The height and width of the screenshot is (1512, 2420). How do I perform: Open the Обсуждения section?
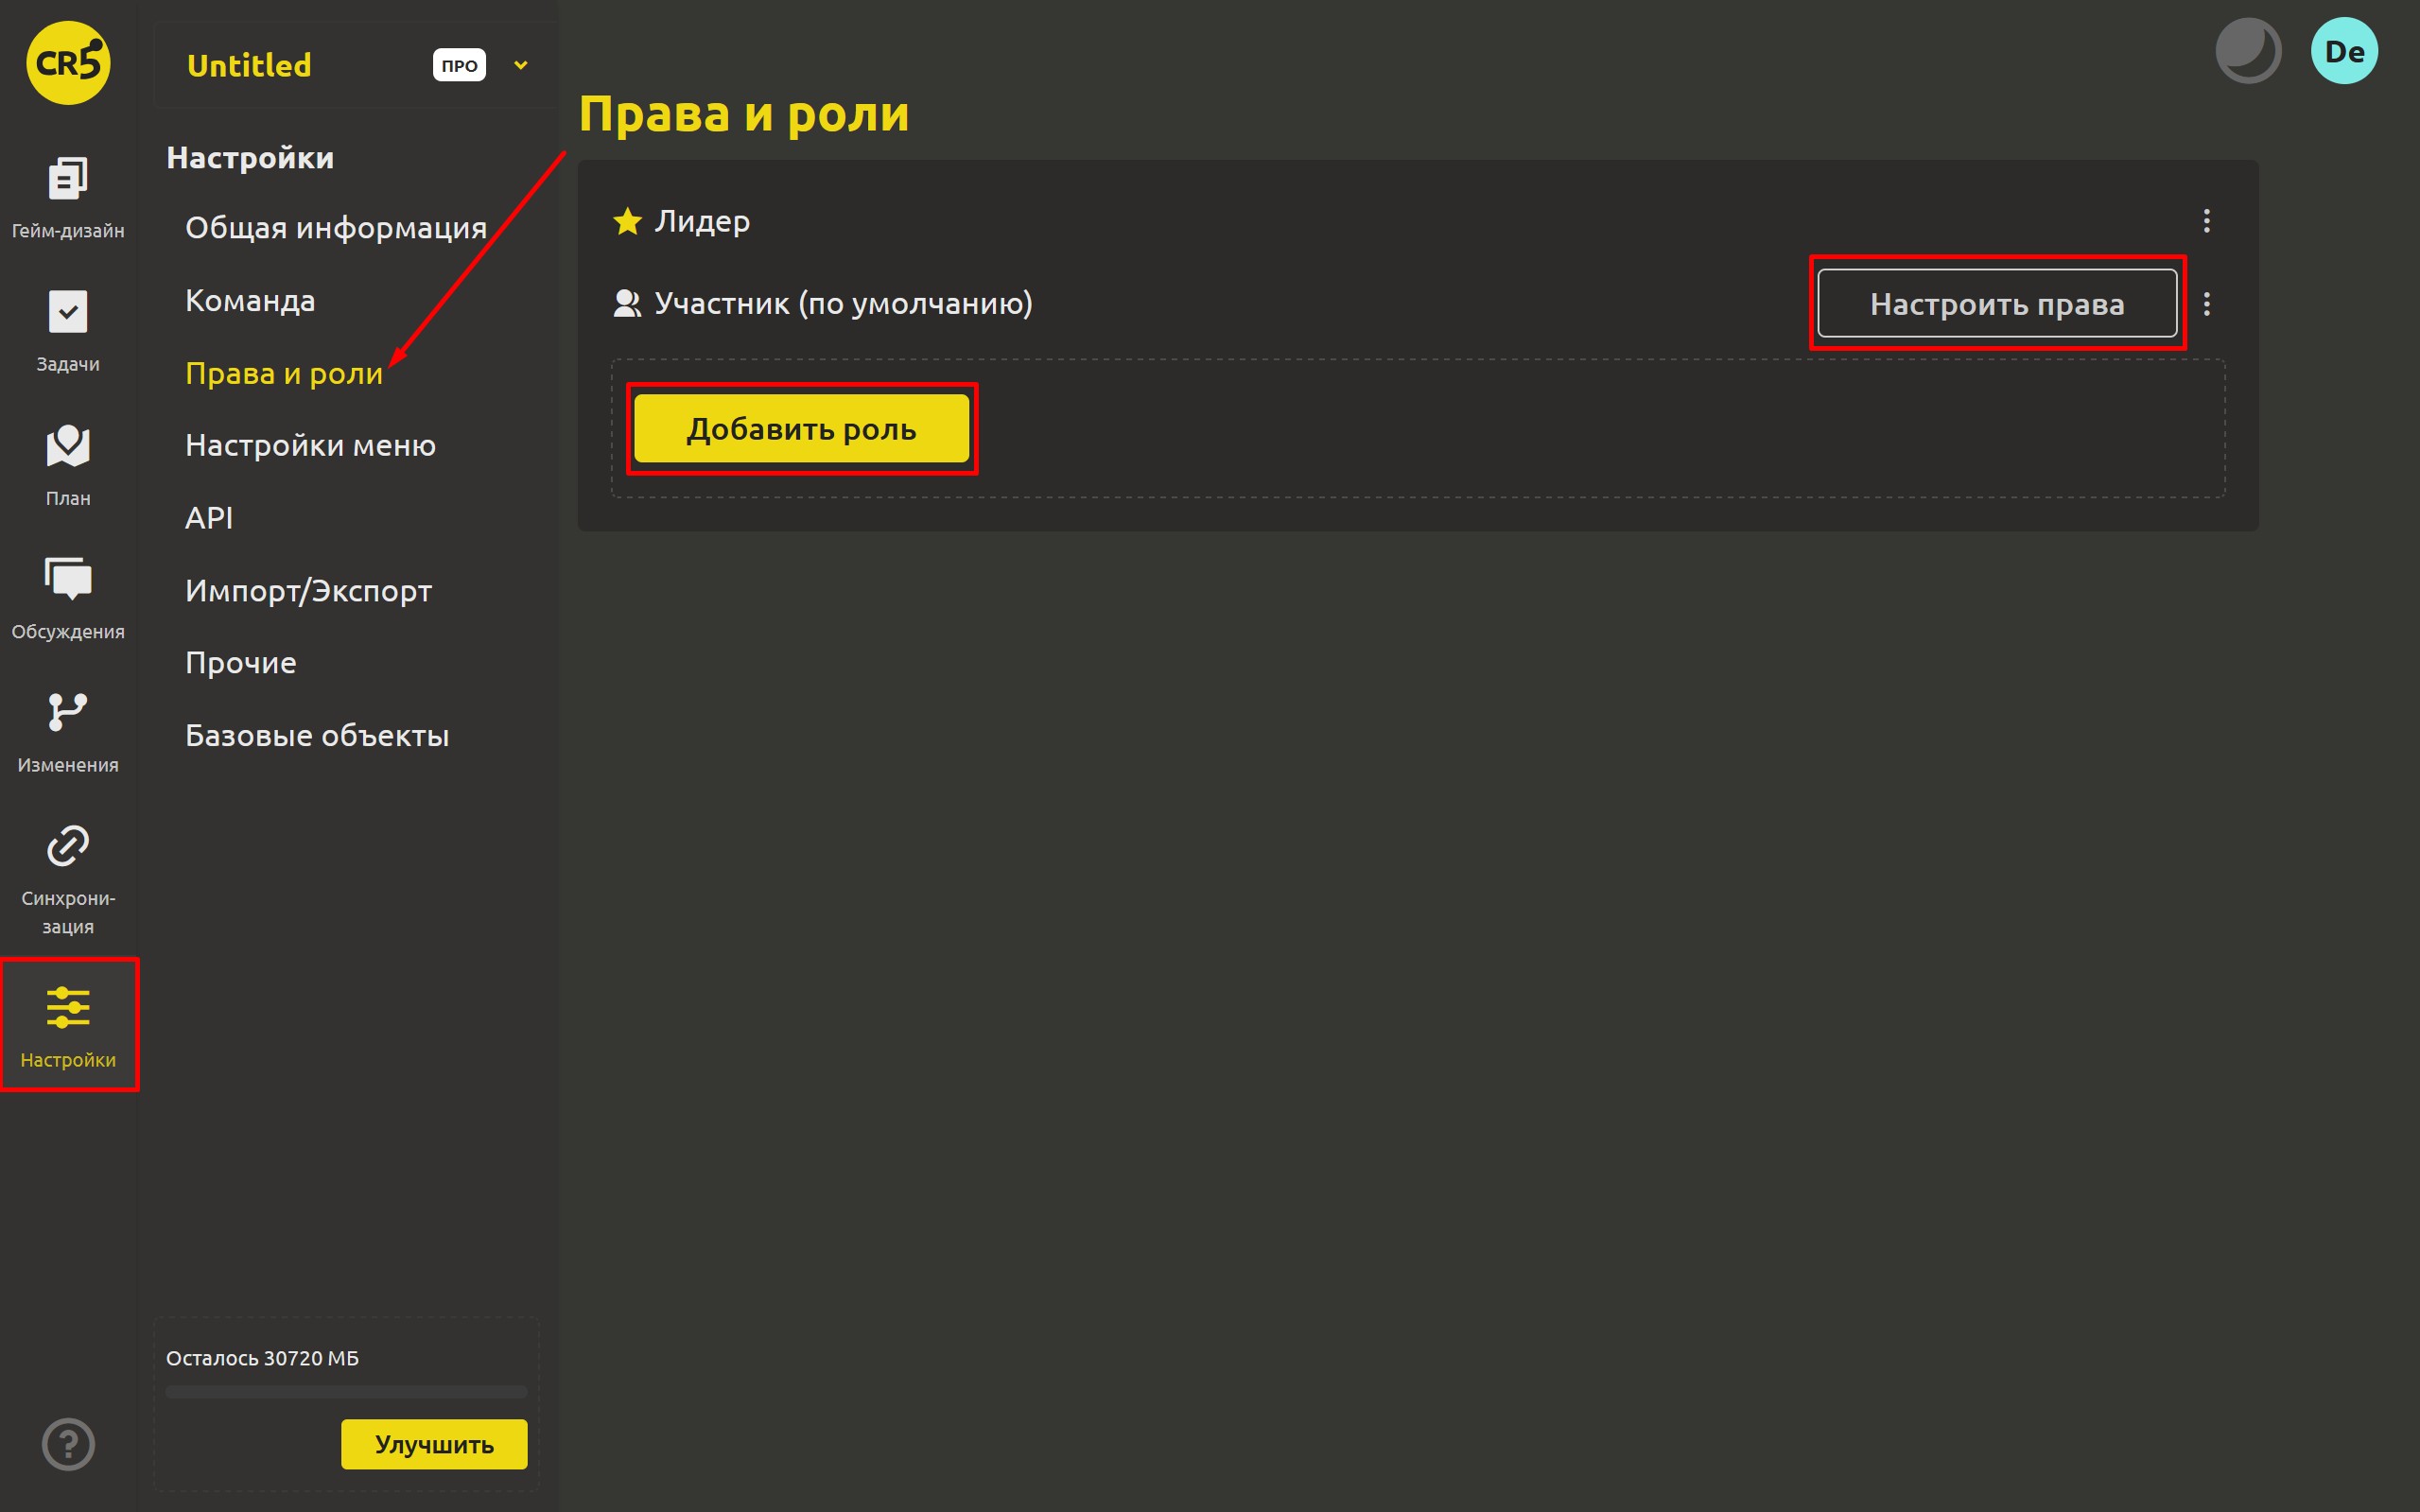click(68, 598)
